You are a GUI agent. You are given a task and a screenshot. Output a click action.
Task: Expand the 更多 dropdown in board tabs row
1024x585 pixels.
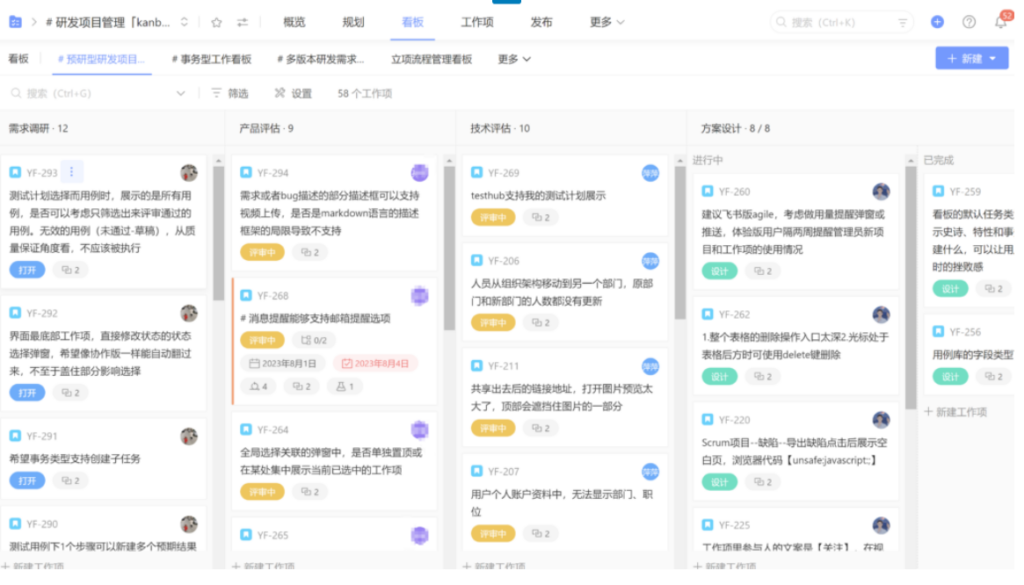pos(514,59)
